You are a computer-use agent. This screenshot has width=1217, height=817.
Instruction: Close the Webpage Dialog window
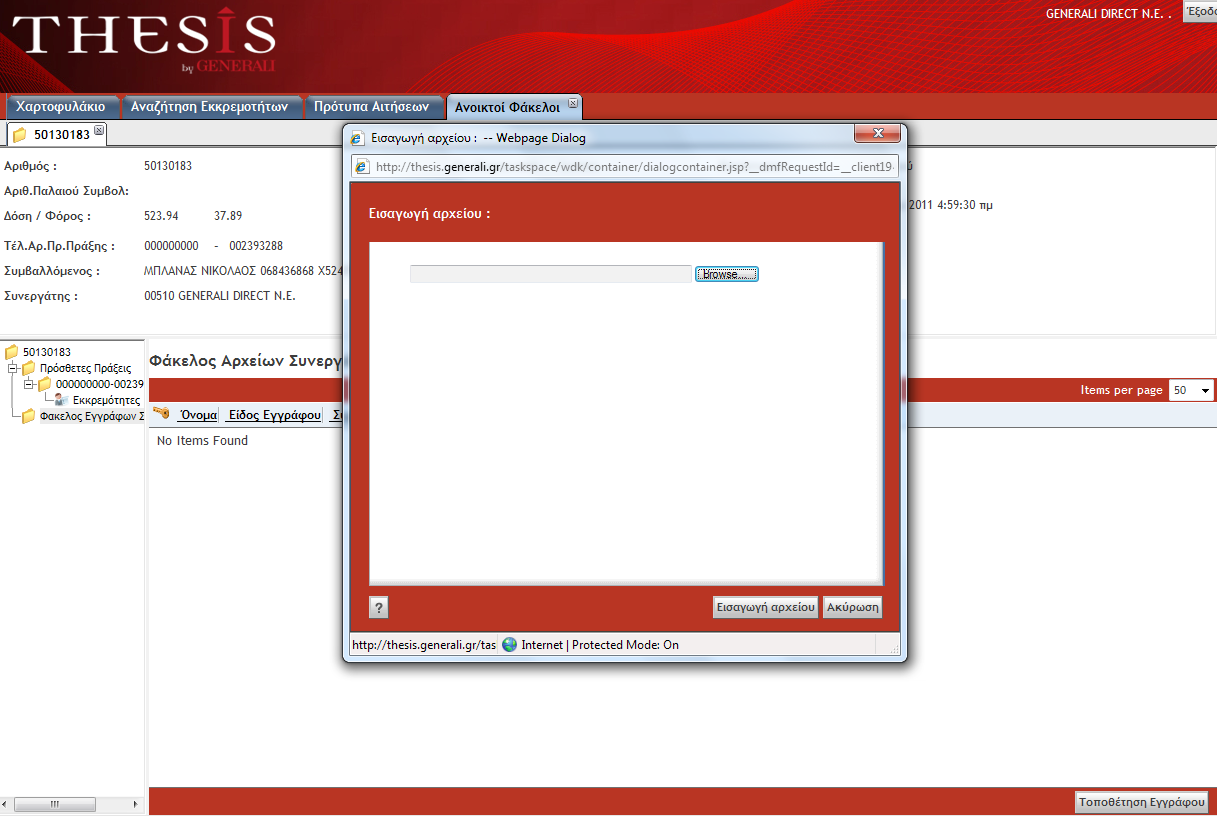click(877, 134)
